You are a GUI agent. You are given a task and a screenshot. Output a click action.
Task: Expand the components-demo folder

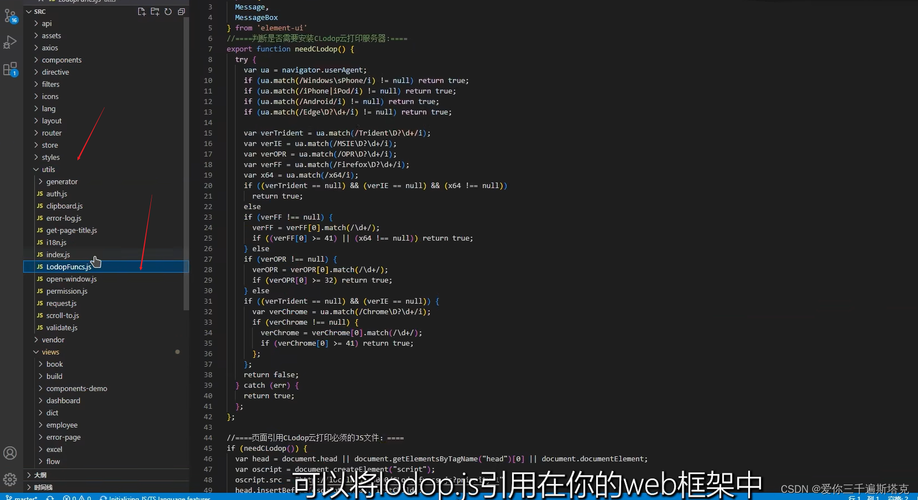tap(106, 389)
